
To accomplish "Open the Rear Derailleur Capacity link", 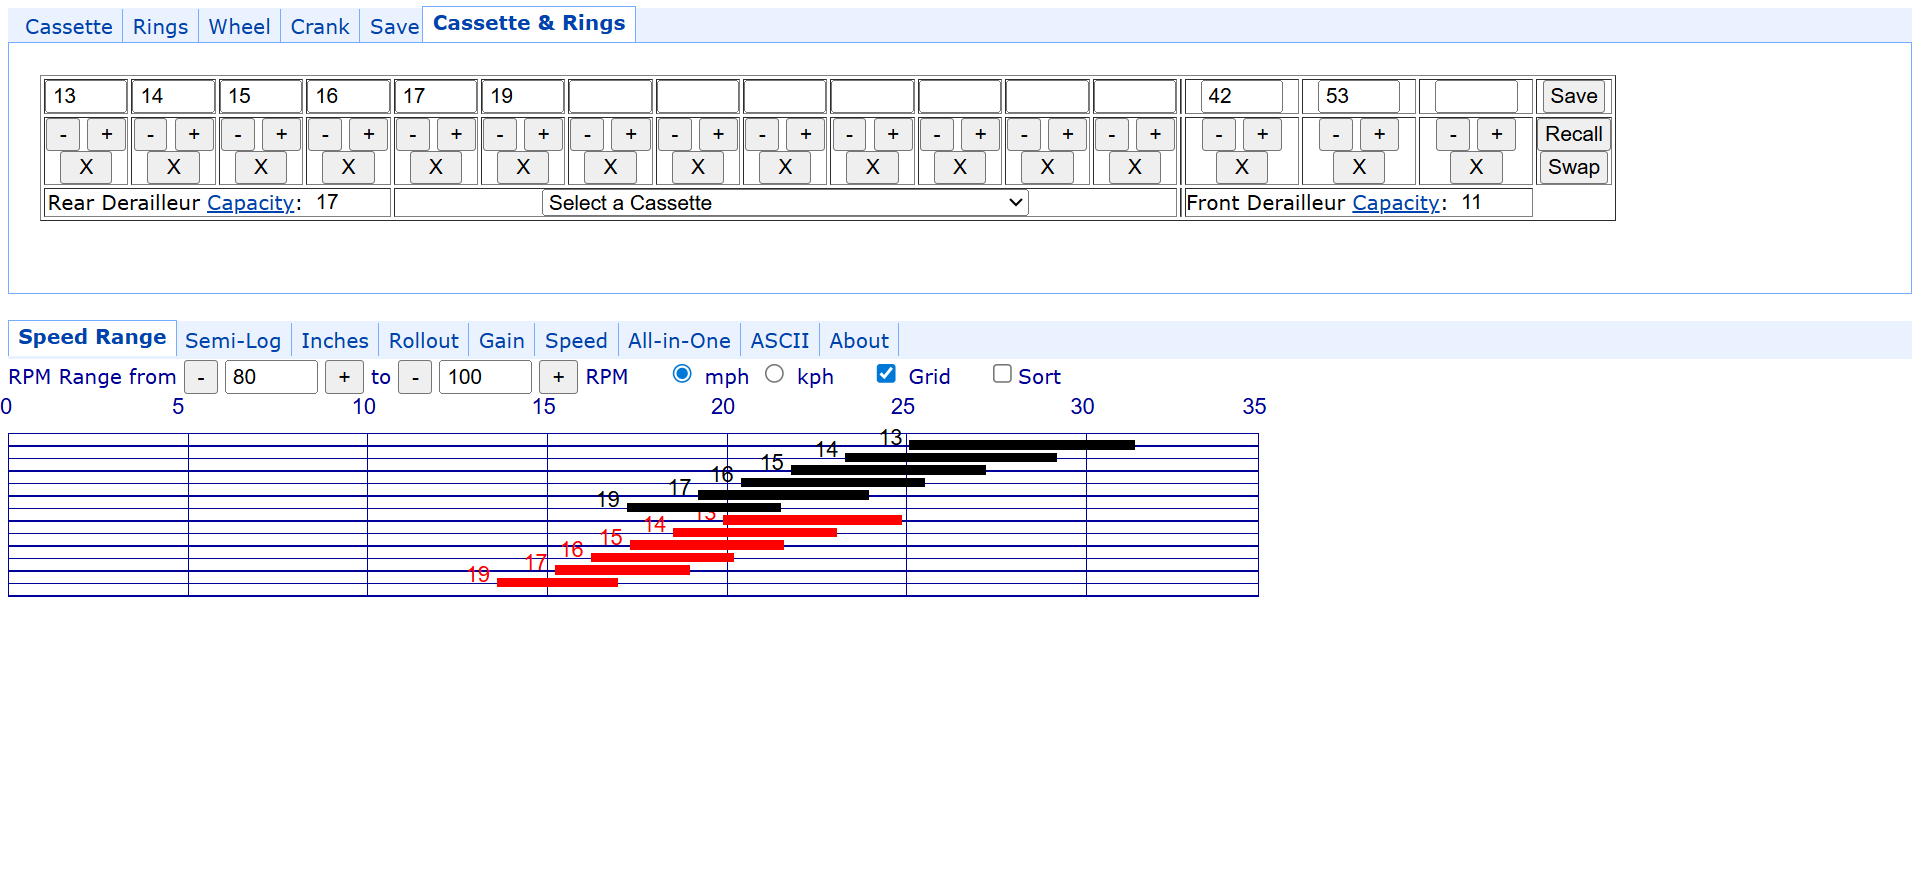I will coord(250,203).
